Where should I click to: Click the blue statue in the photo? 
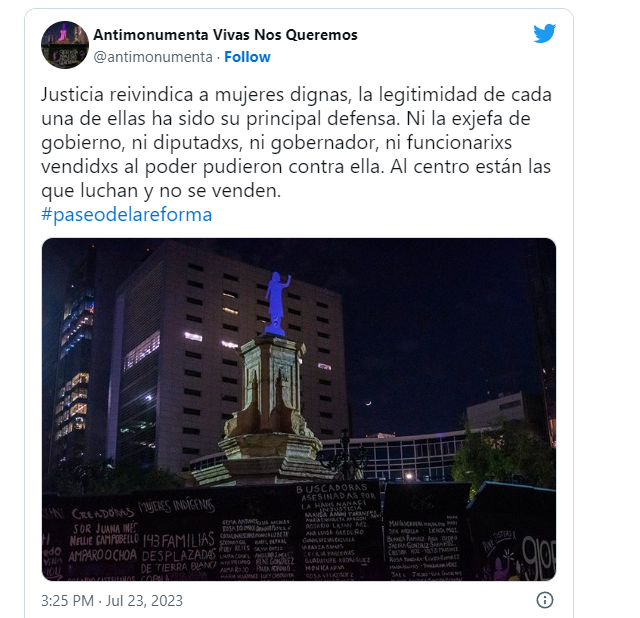(278, 304)
